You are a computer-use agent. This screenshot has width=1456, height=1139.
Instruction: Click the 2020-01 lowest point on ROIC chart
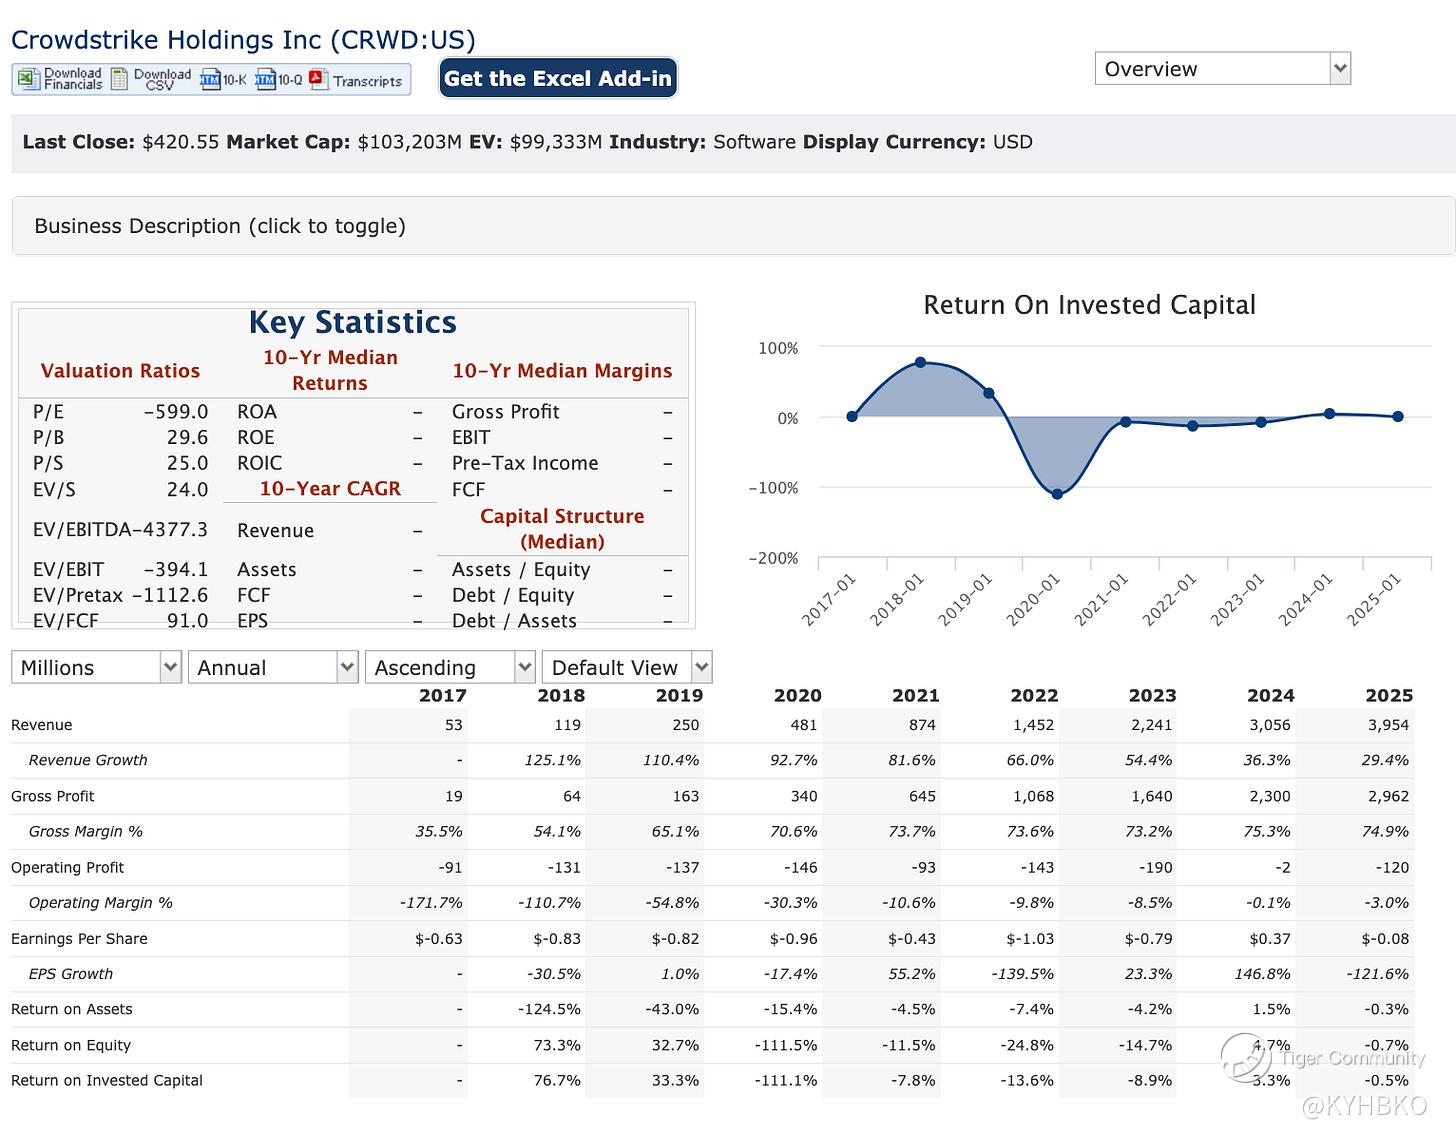pos(1057,494)
